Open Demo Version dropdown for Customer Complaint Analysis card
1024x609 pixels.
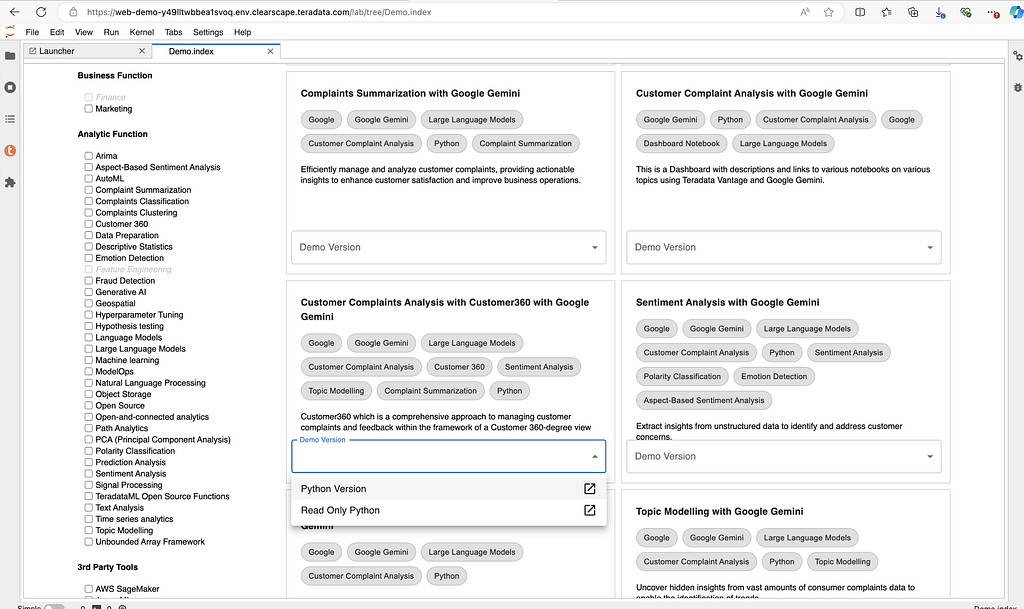coord(784,247)
